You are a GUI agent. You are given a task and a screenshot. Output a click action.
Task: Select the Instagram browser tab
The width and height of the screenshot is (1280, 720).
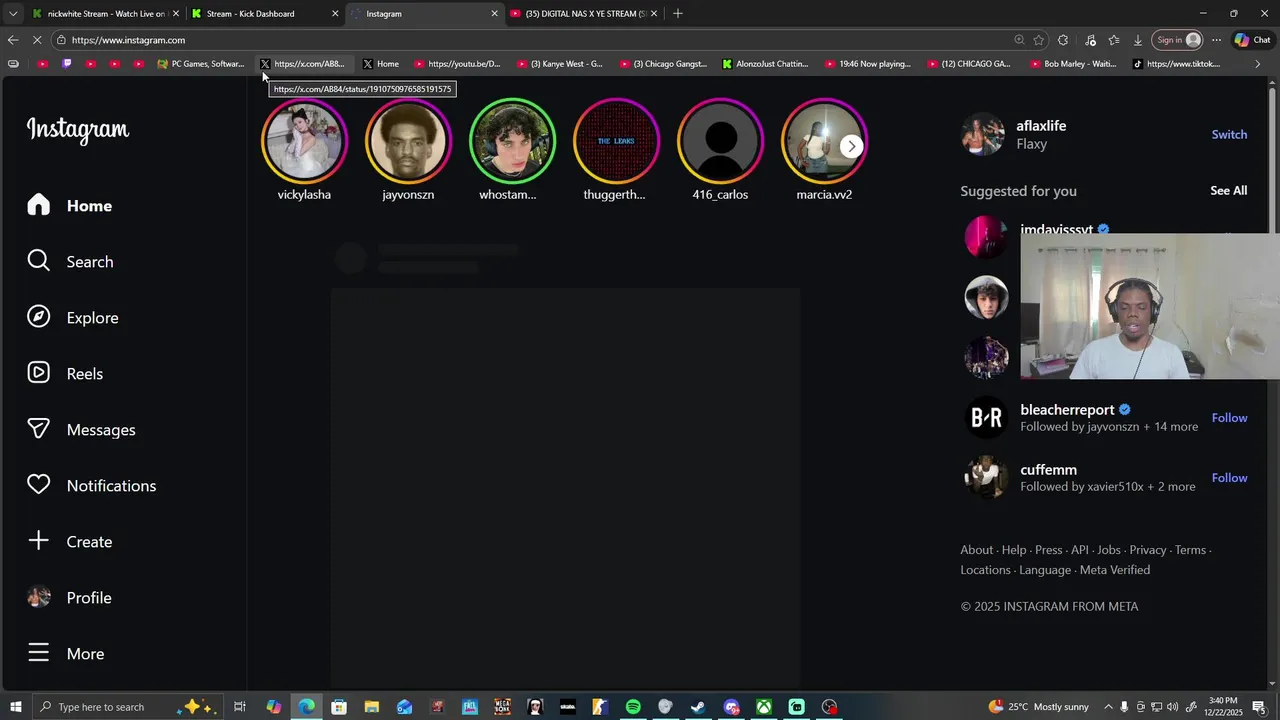pyautogui.click(x=423, y=14)
